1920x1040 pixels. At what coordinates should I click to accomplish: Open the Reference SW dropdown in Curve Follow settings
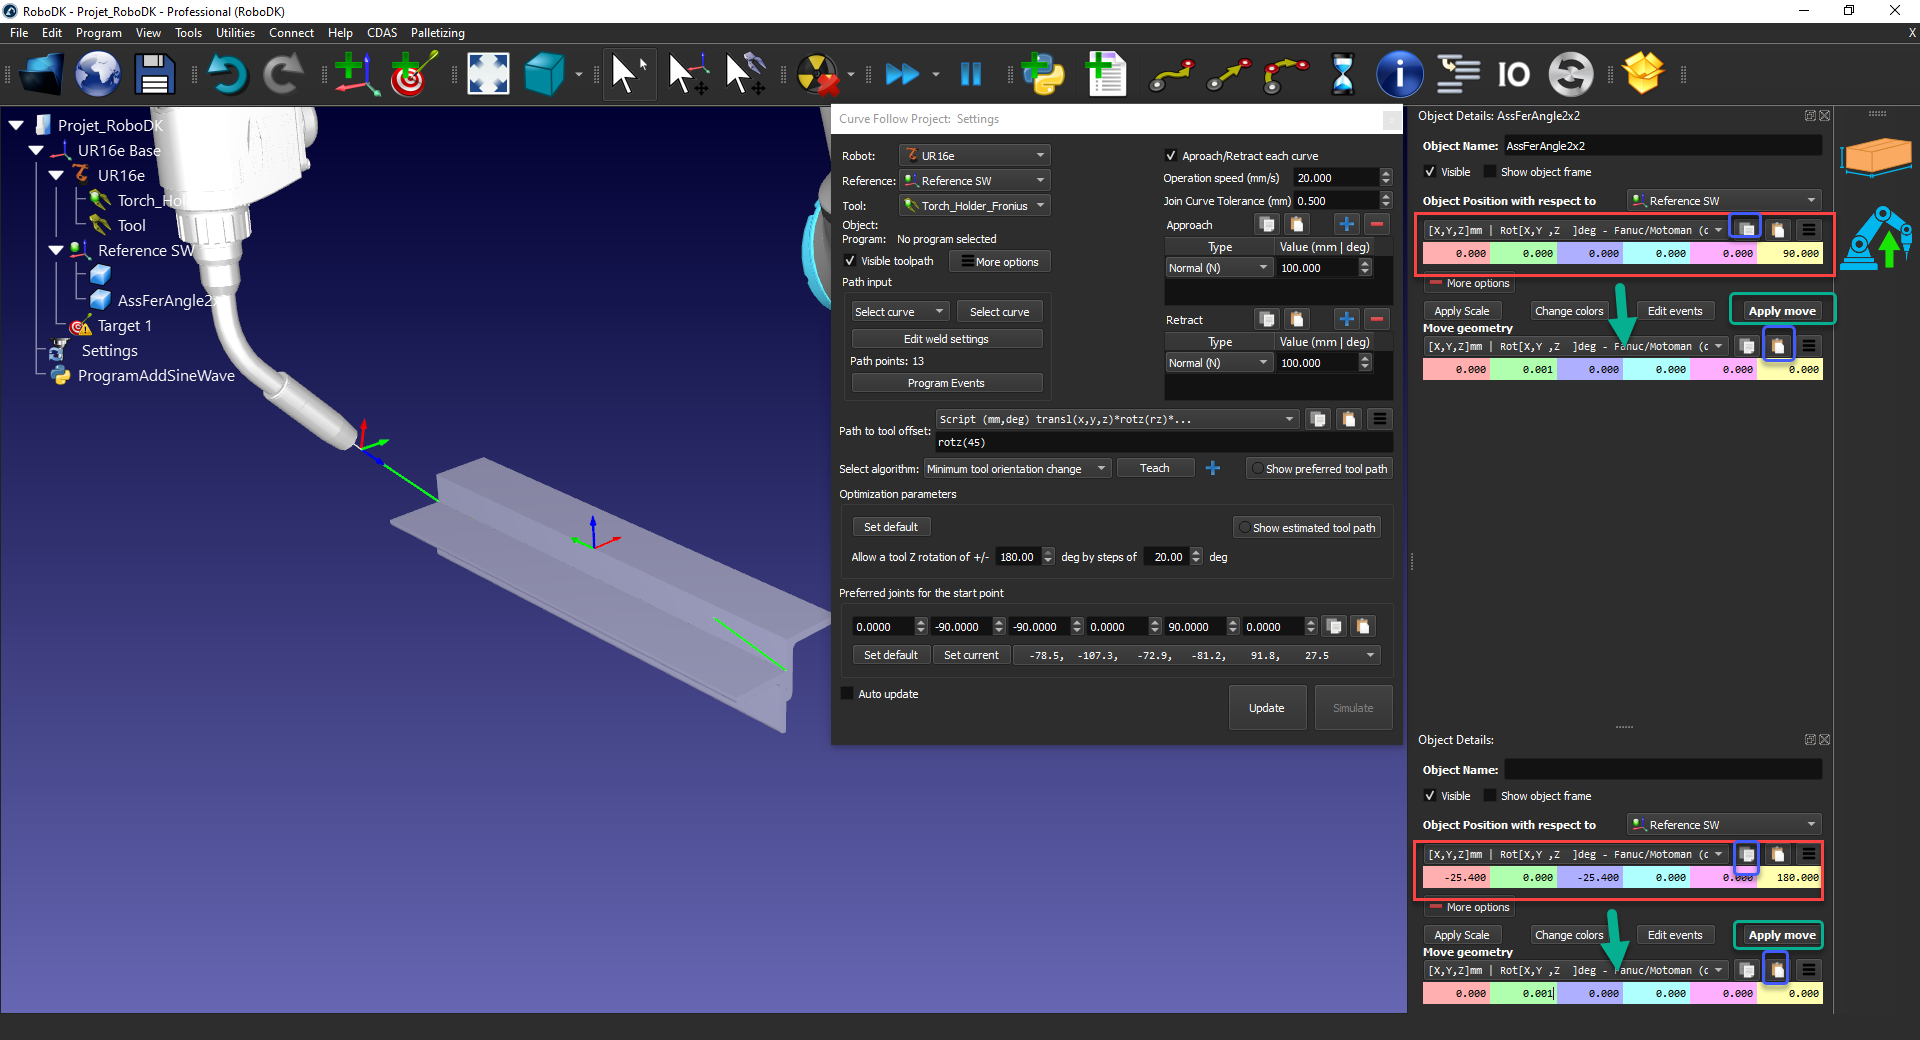click(x=974, y=181)
